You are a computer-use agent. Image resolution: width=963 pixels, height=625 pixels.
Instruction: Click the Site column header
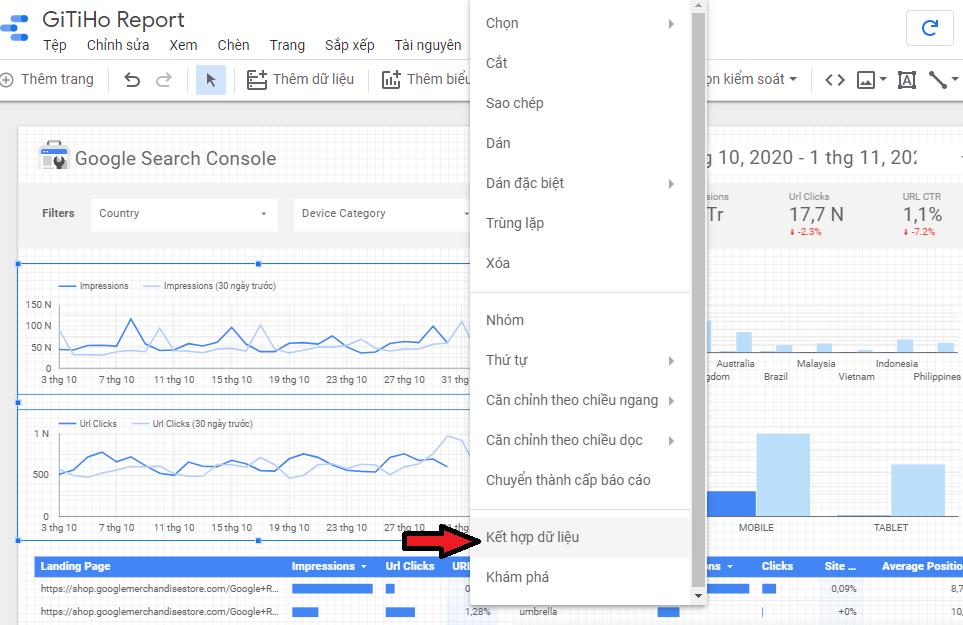pyautogui.click(x=840, y=567)
